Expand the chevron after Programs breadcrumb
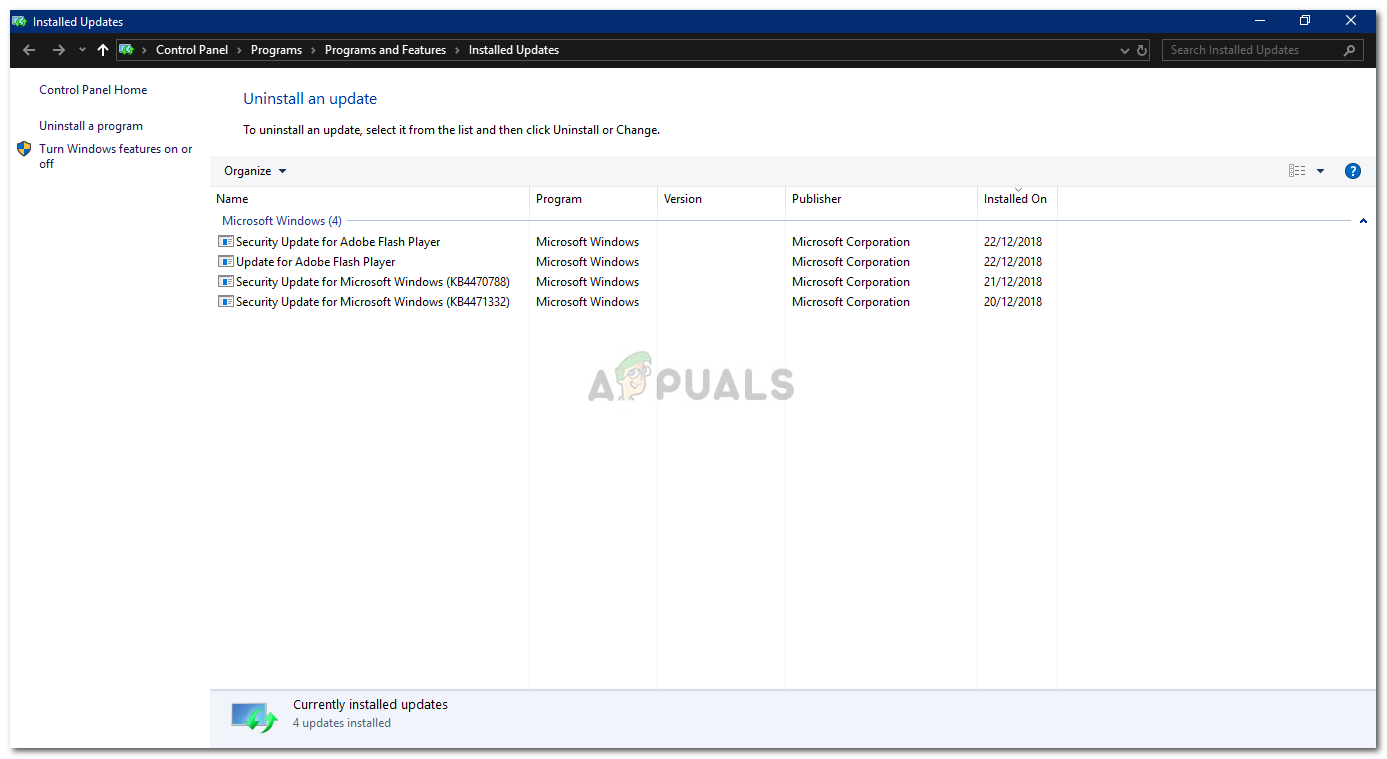The width and height of the screenshot is (1387, 759). pyautogui.click(x=313, y=50)
